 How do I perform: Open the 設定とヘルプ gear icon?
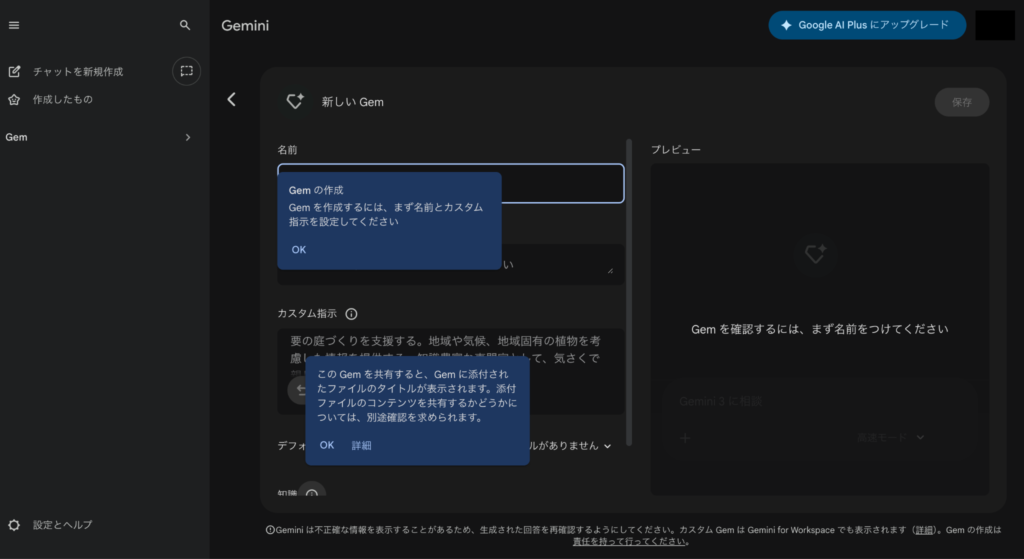[14, 525]
